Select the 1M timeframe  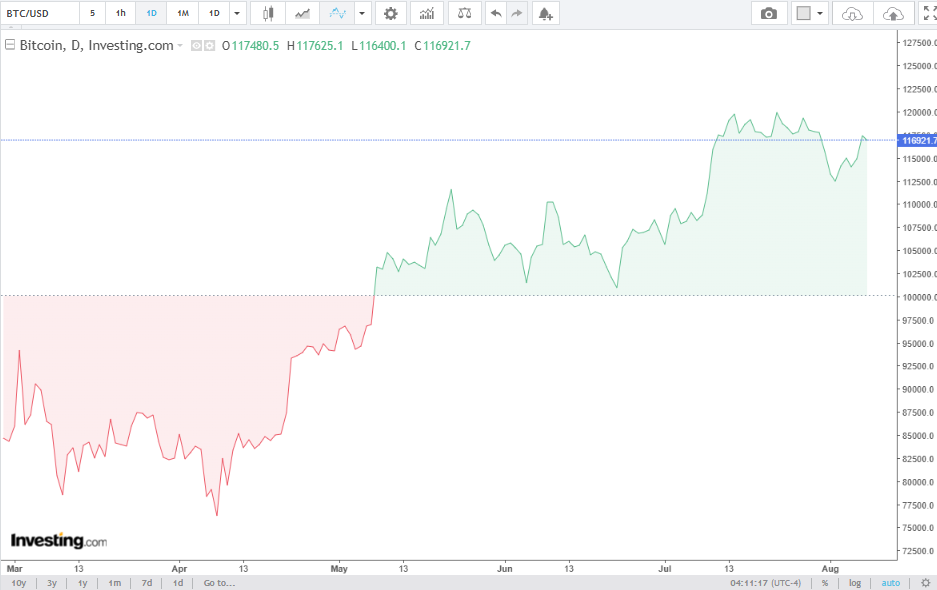tap(180, 13)
